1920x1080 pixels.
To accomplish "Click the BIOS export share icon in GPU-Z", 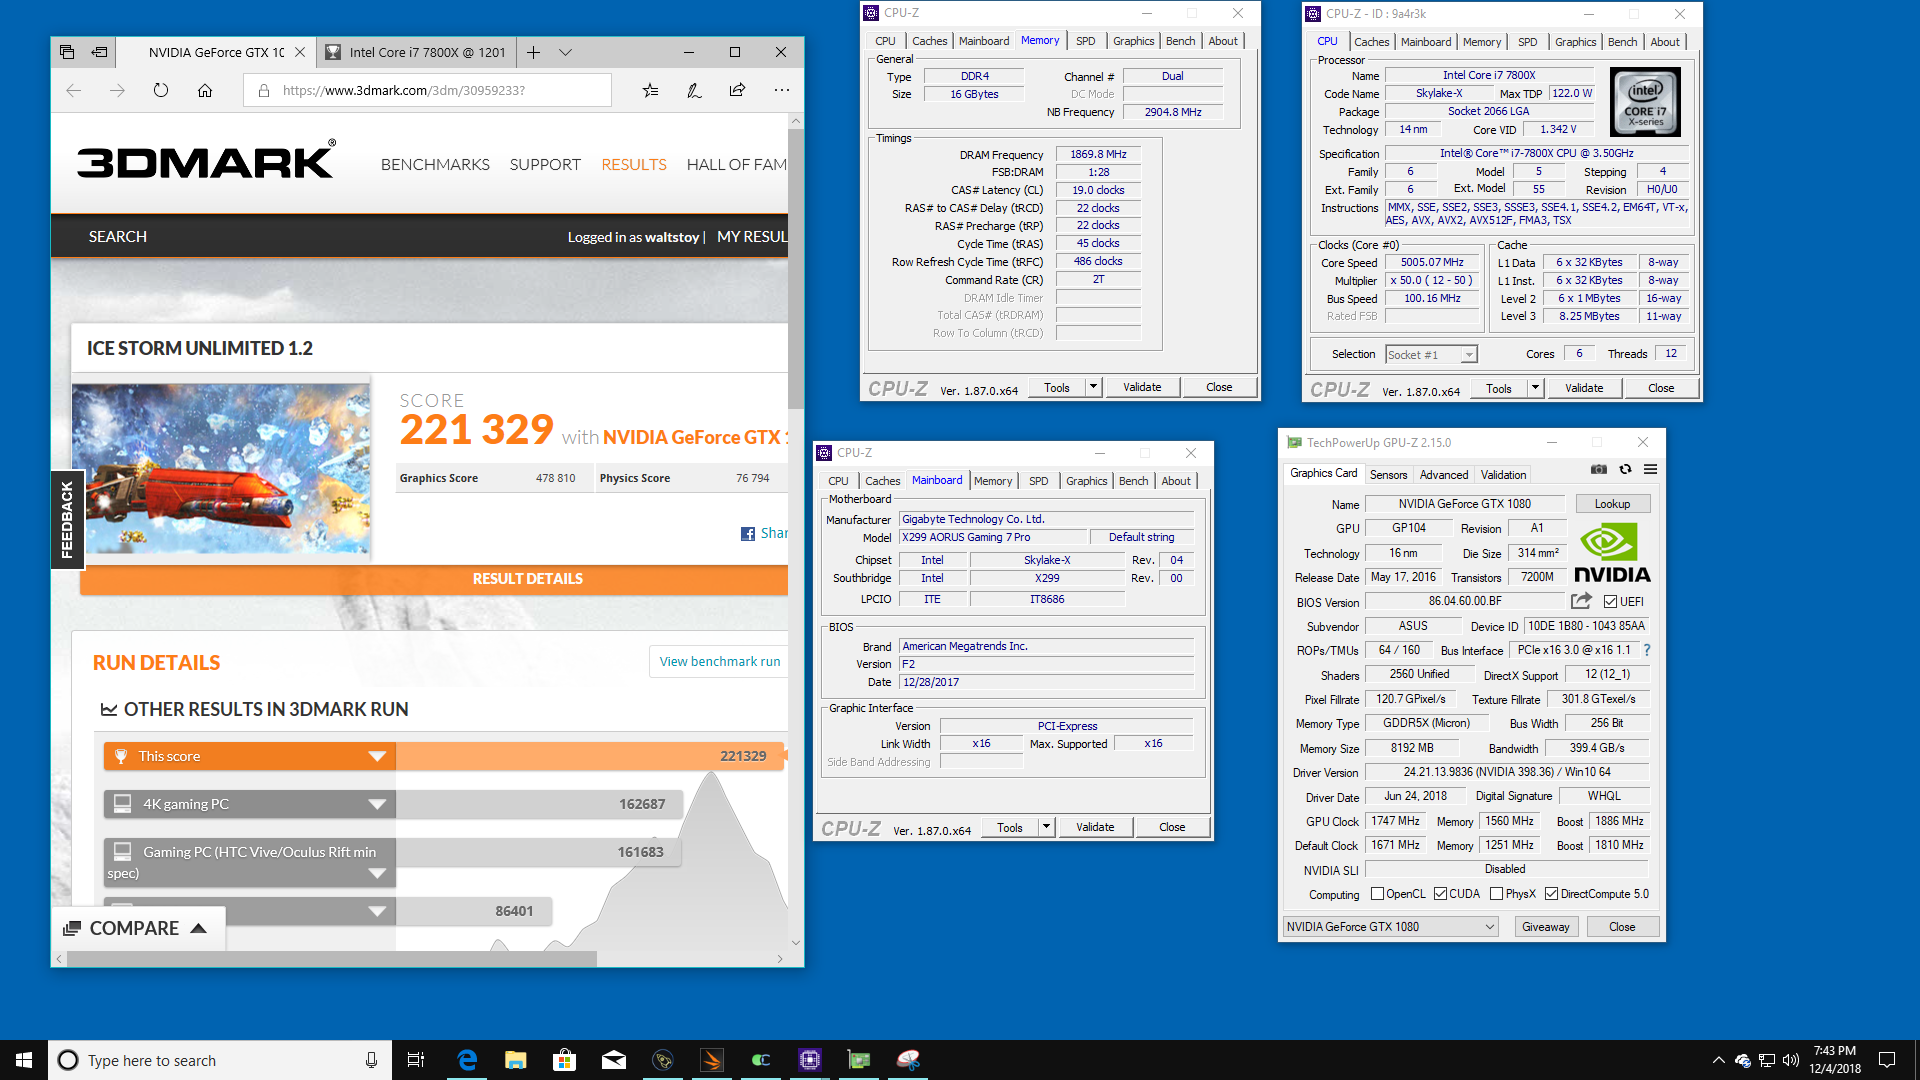I will point(1581,601).
